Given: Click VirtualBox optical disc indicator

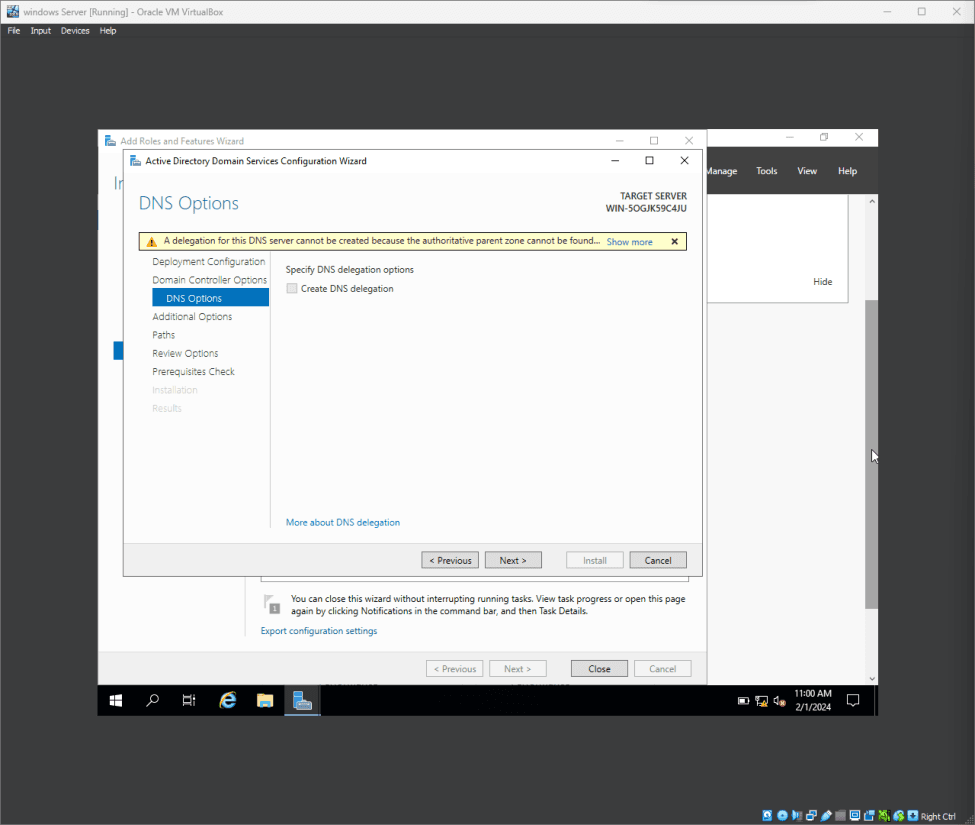Looking at the screenshot, I should tap(782, 816).
